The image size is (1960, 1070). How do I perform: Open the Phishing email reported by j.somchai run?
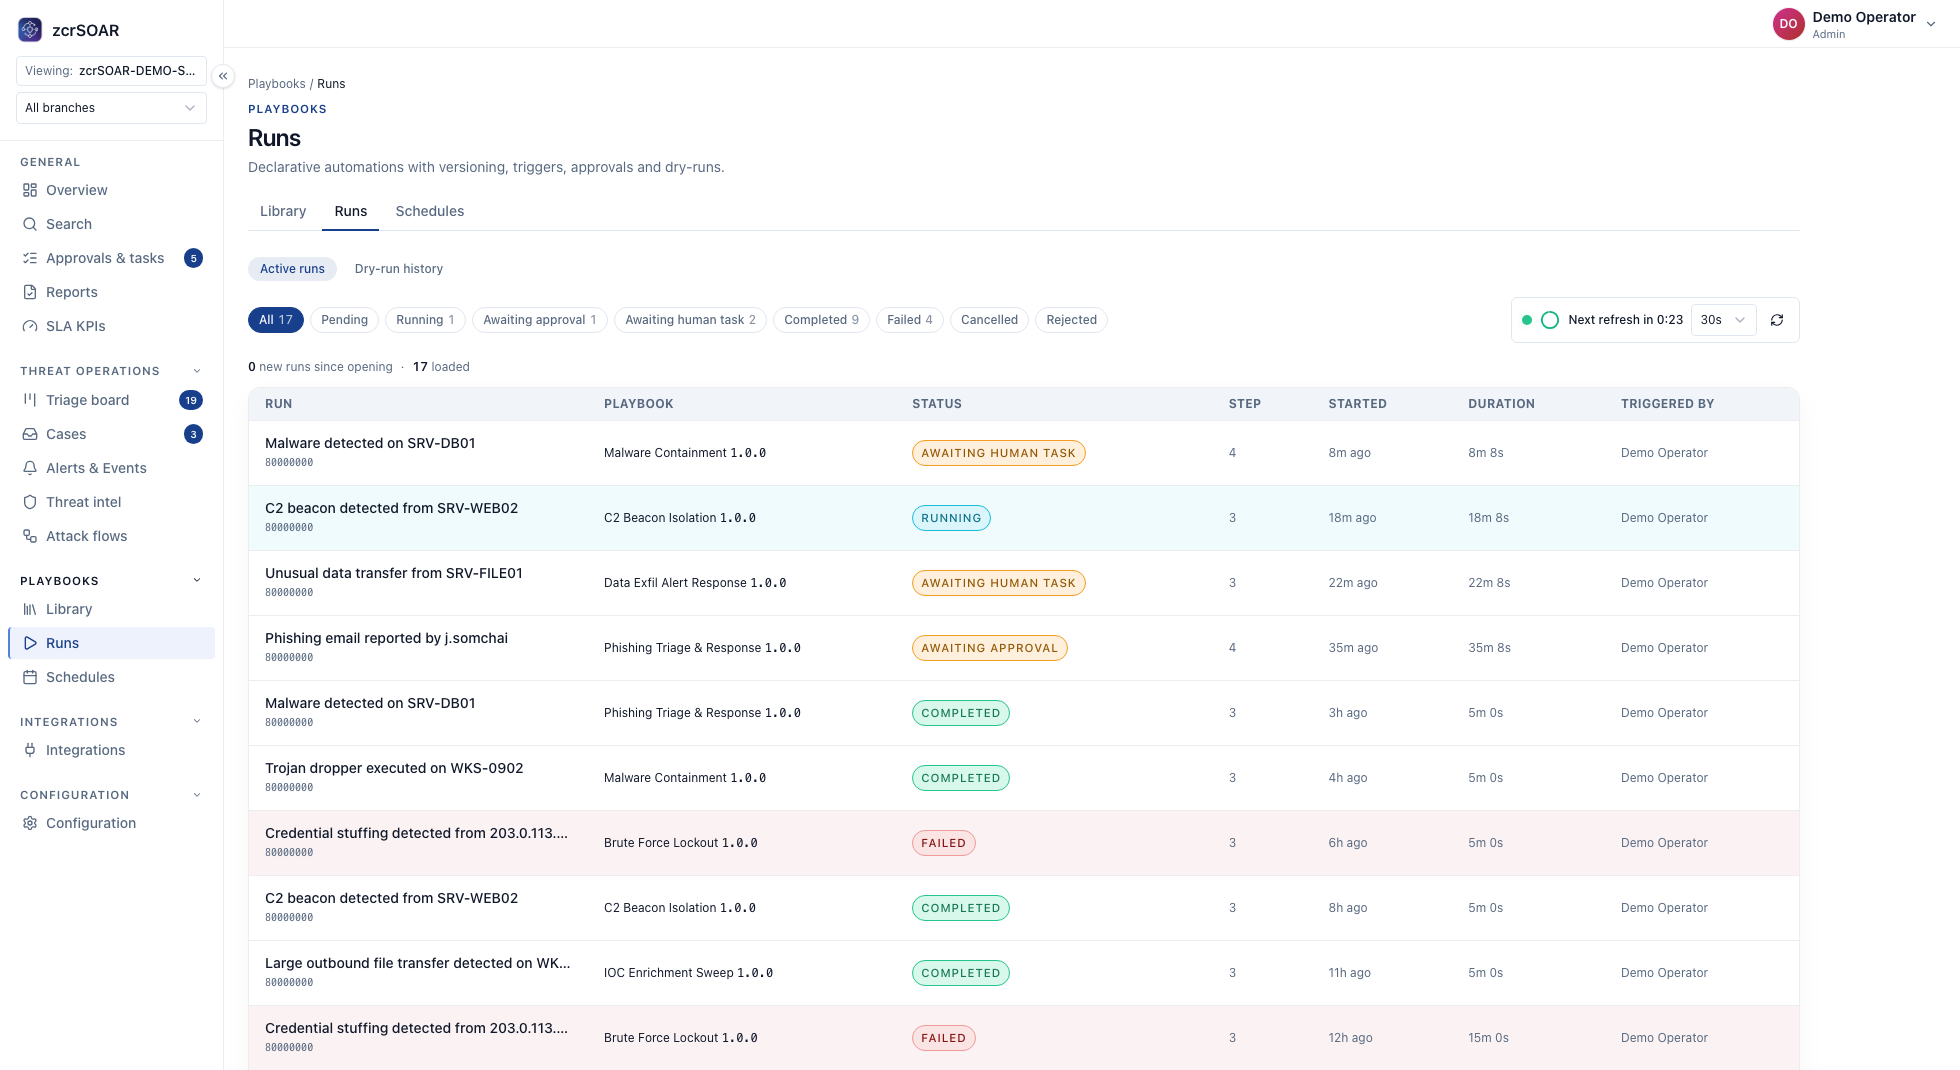(x=1024, y=648)
